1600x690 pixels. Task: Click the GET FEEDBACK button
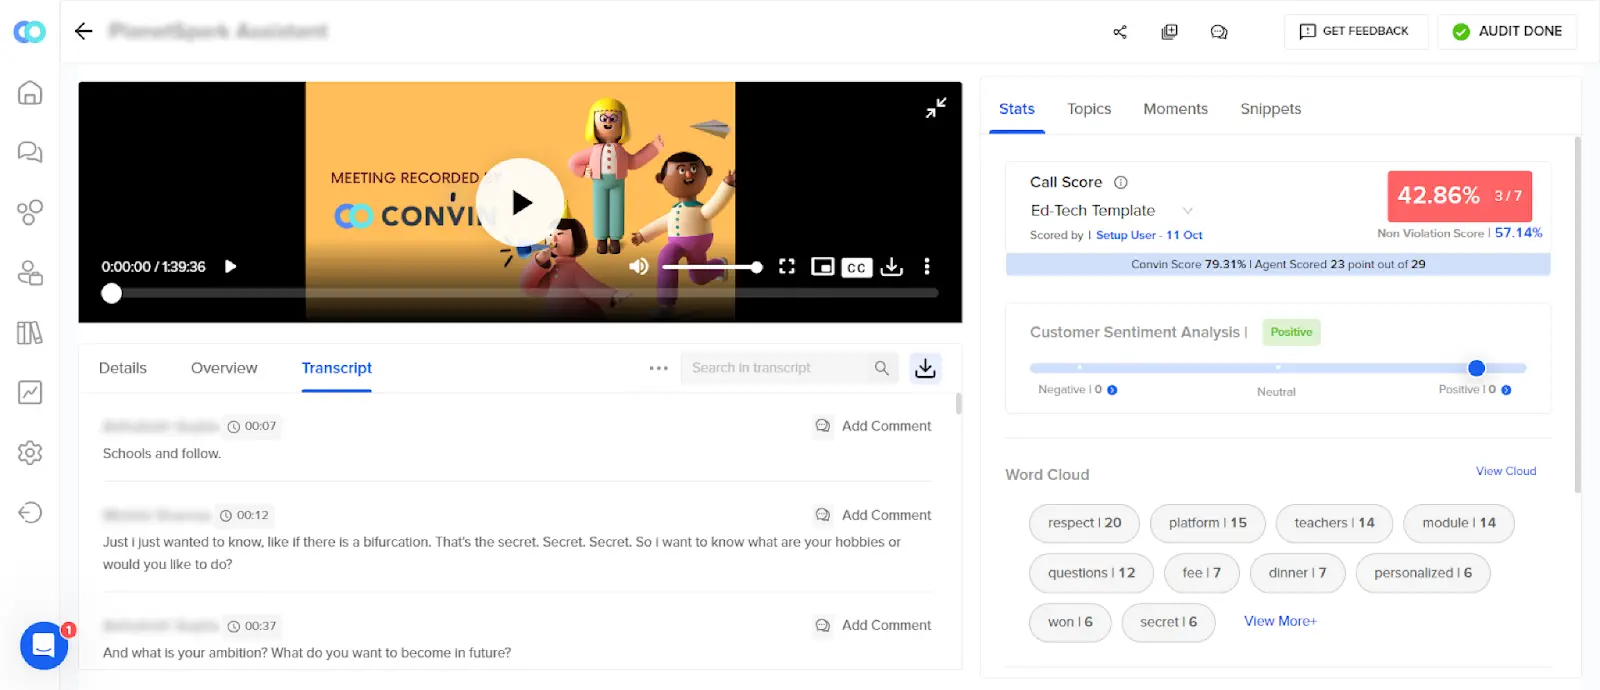coord(1355,31)
